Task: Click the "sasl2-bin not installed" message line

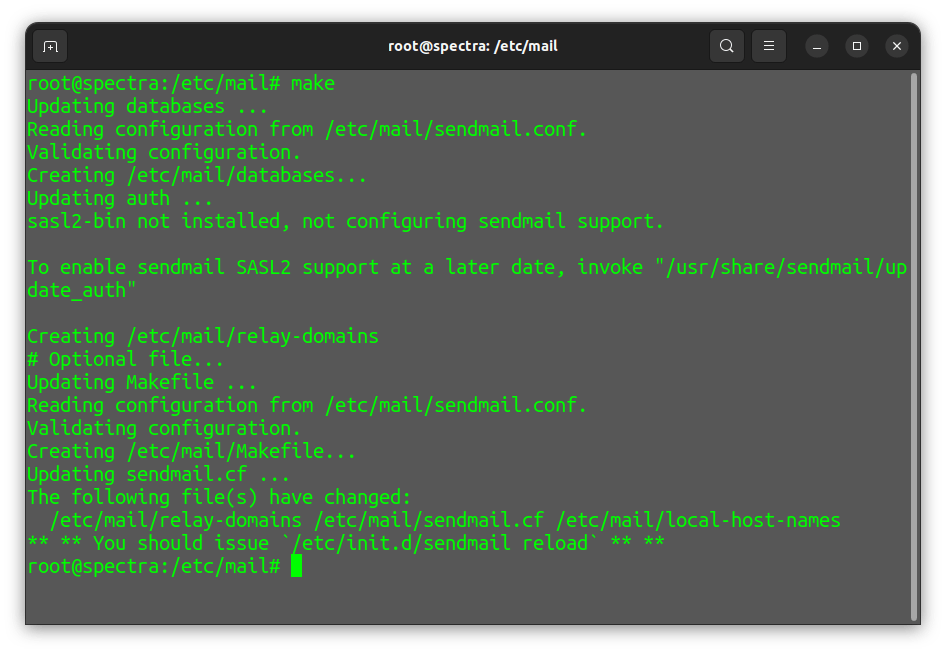Action: tap(345, 221)
